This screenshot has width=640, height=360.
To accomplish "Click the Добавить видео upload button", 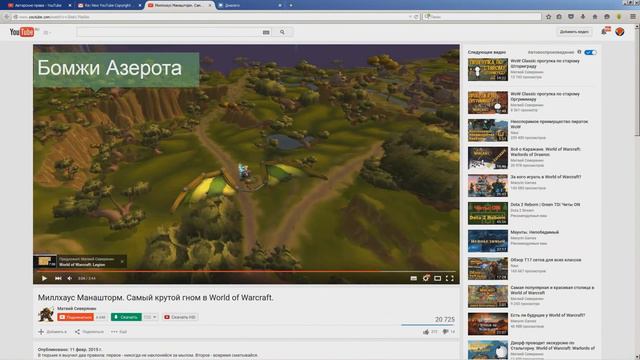I will pos(574,32).
